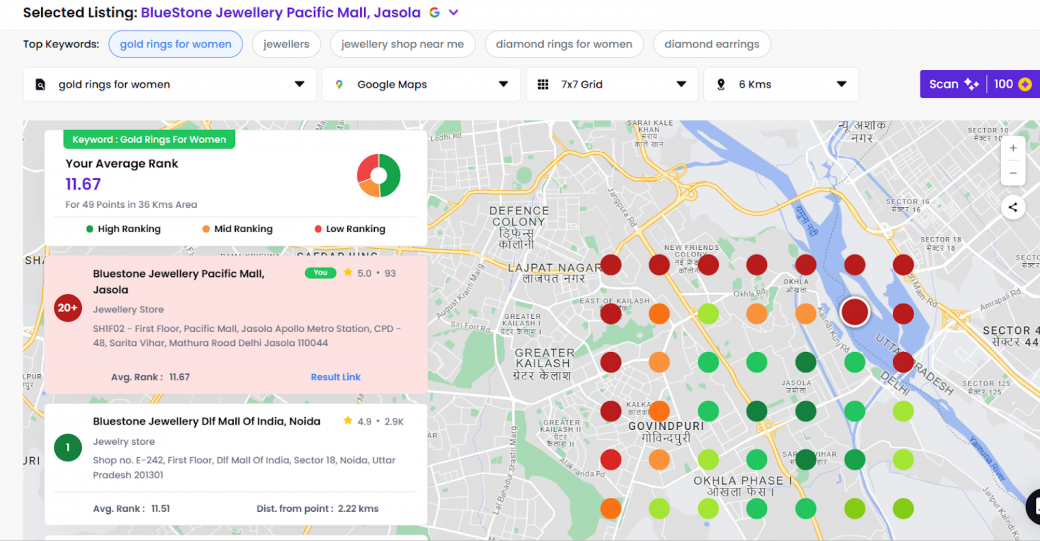This screenshot has height=541, width=1040.
Task: Click the keyword search magnifier icon
Action: pos(40,84)
